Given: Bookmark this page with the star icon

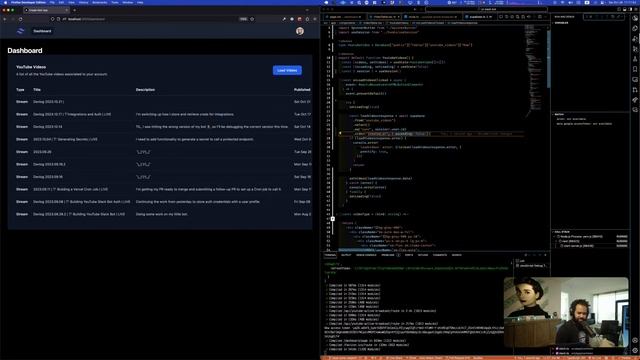Looking at the screenshot, I should point(252,19).
